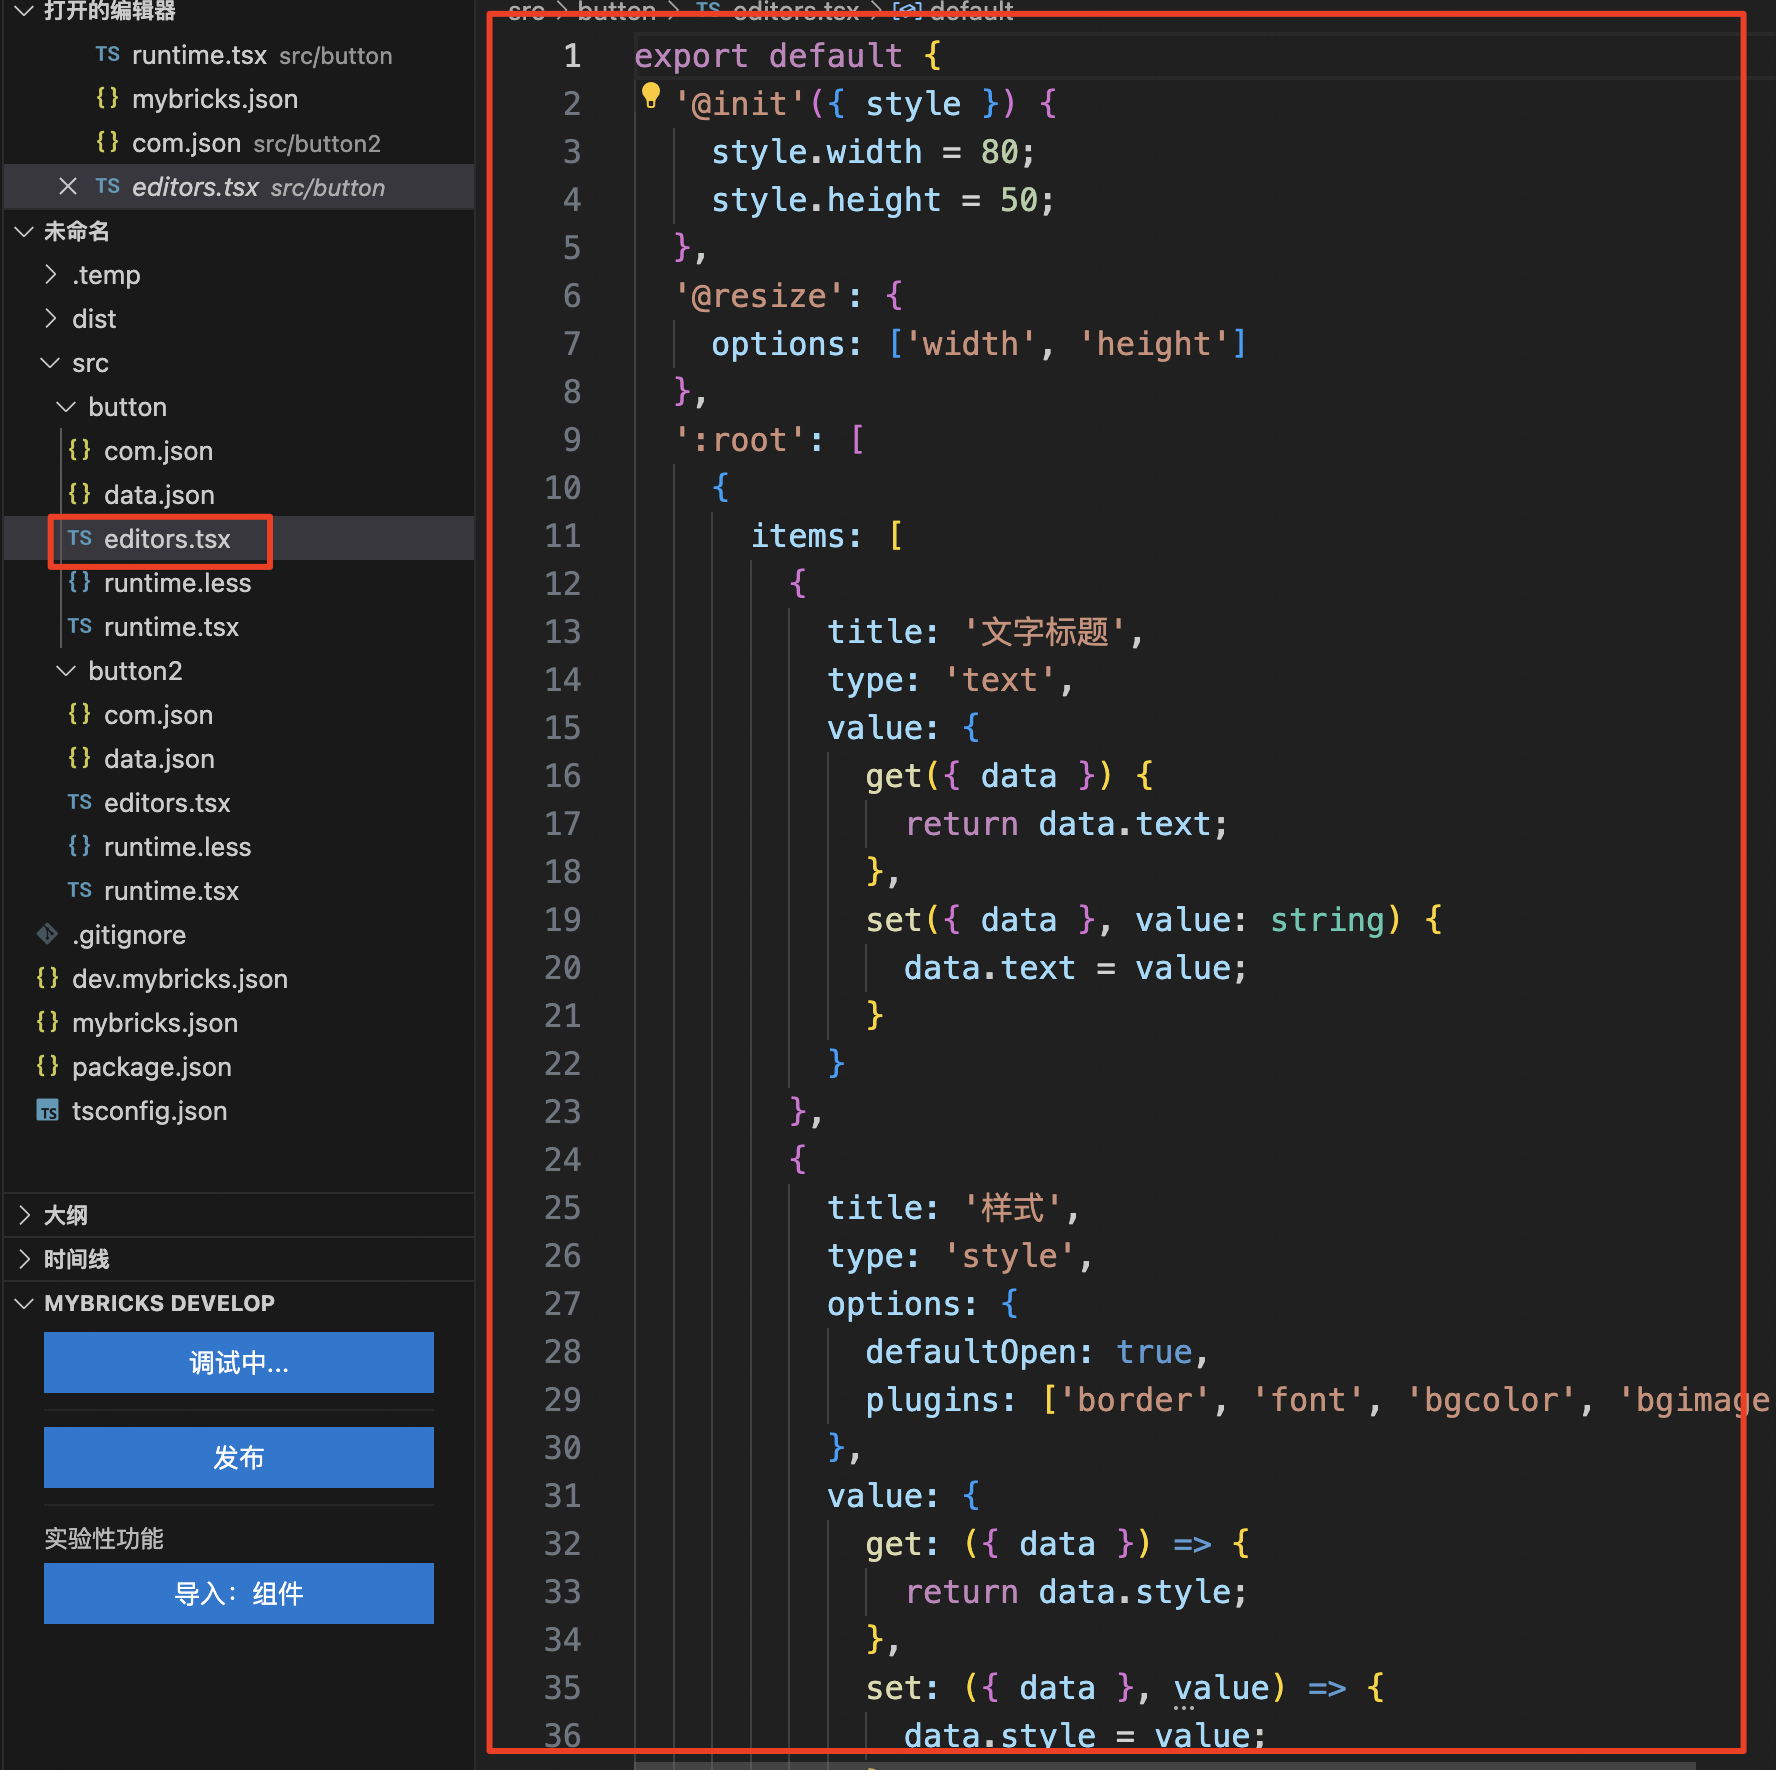Expand the 大纲 outline section
Image resolution: width=1776 pixels, height=1770 pixels.
(24, 1215)
